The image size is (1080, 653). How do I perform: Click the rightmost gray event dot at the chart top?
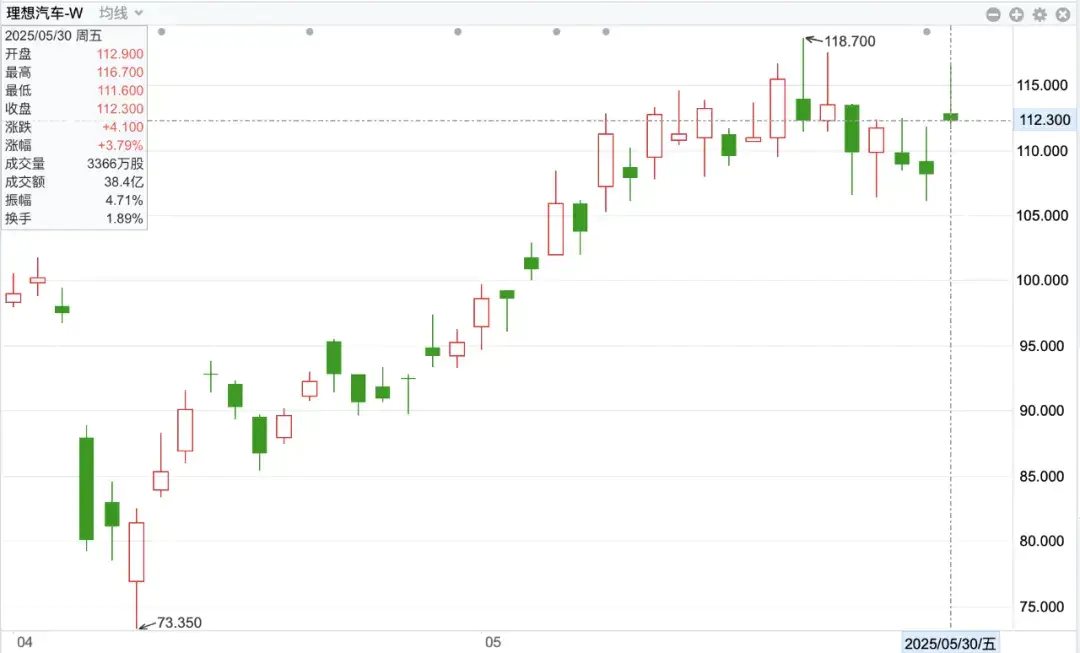926,32
